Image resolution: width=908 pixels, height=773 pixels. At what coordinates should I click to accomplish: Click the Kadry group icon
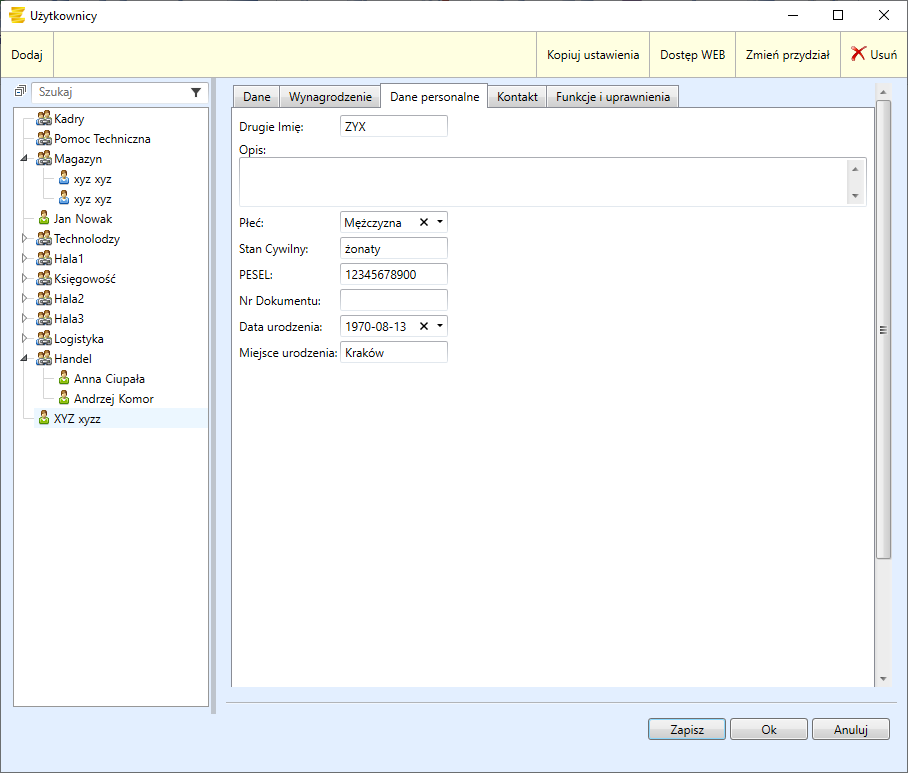[44, 119]
